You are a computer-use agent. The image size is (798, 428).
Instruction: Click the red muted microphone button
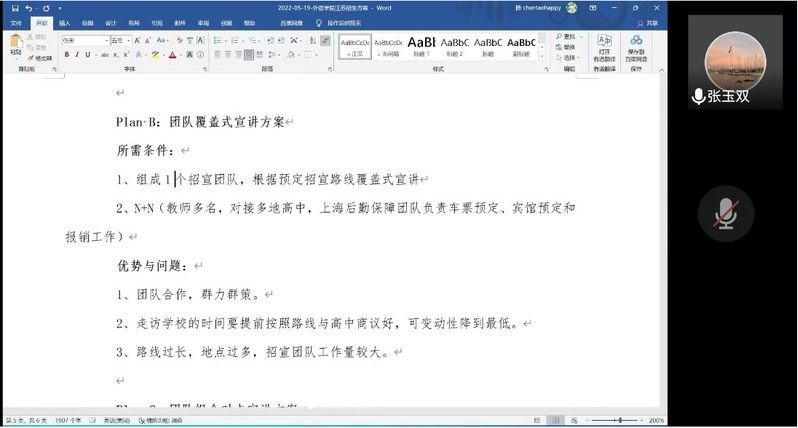tap(726, 213)
